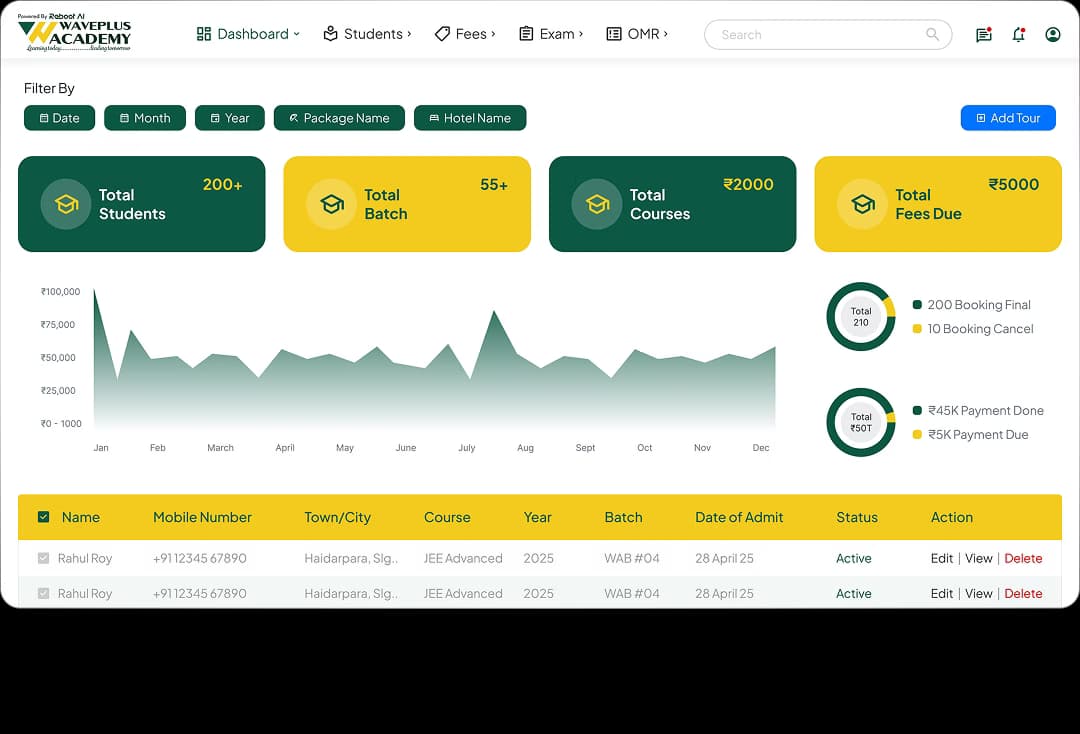1080x734 pixels.
Task: Delete the first Rahul Roy record
Action: pyautogui.click(x=1023, y=558)
